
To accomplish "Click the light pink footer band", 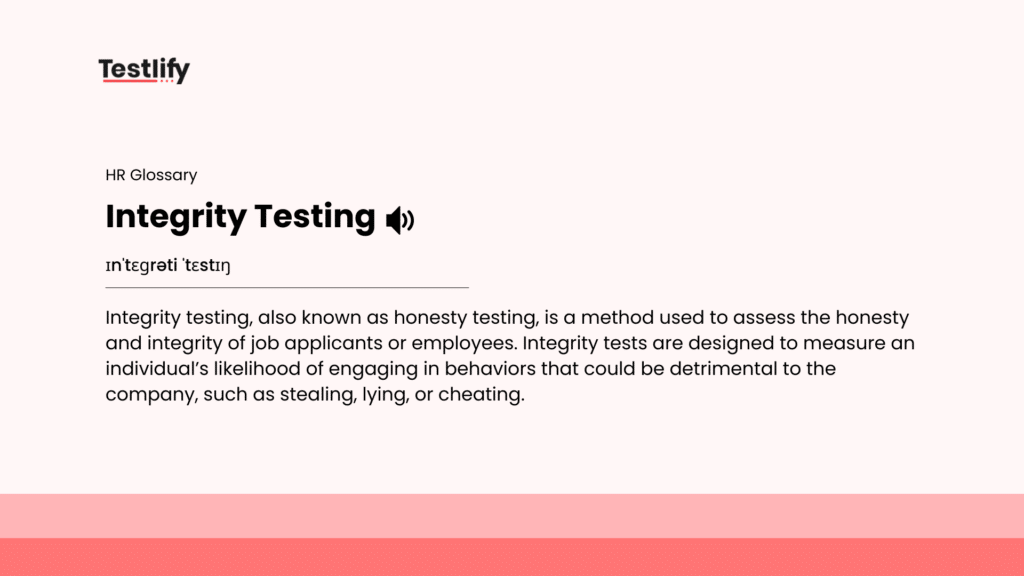I will pyautogui.click(x=512, y=516).
